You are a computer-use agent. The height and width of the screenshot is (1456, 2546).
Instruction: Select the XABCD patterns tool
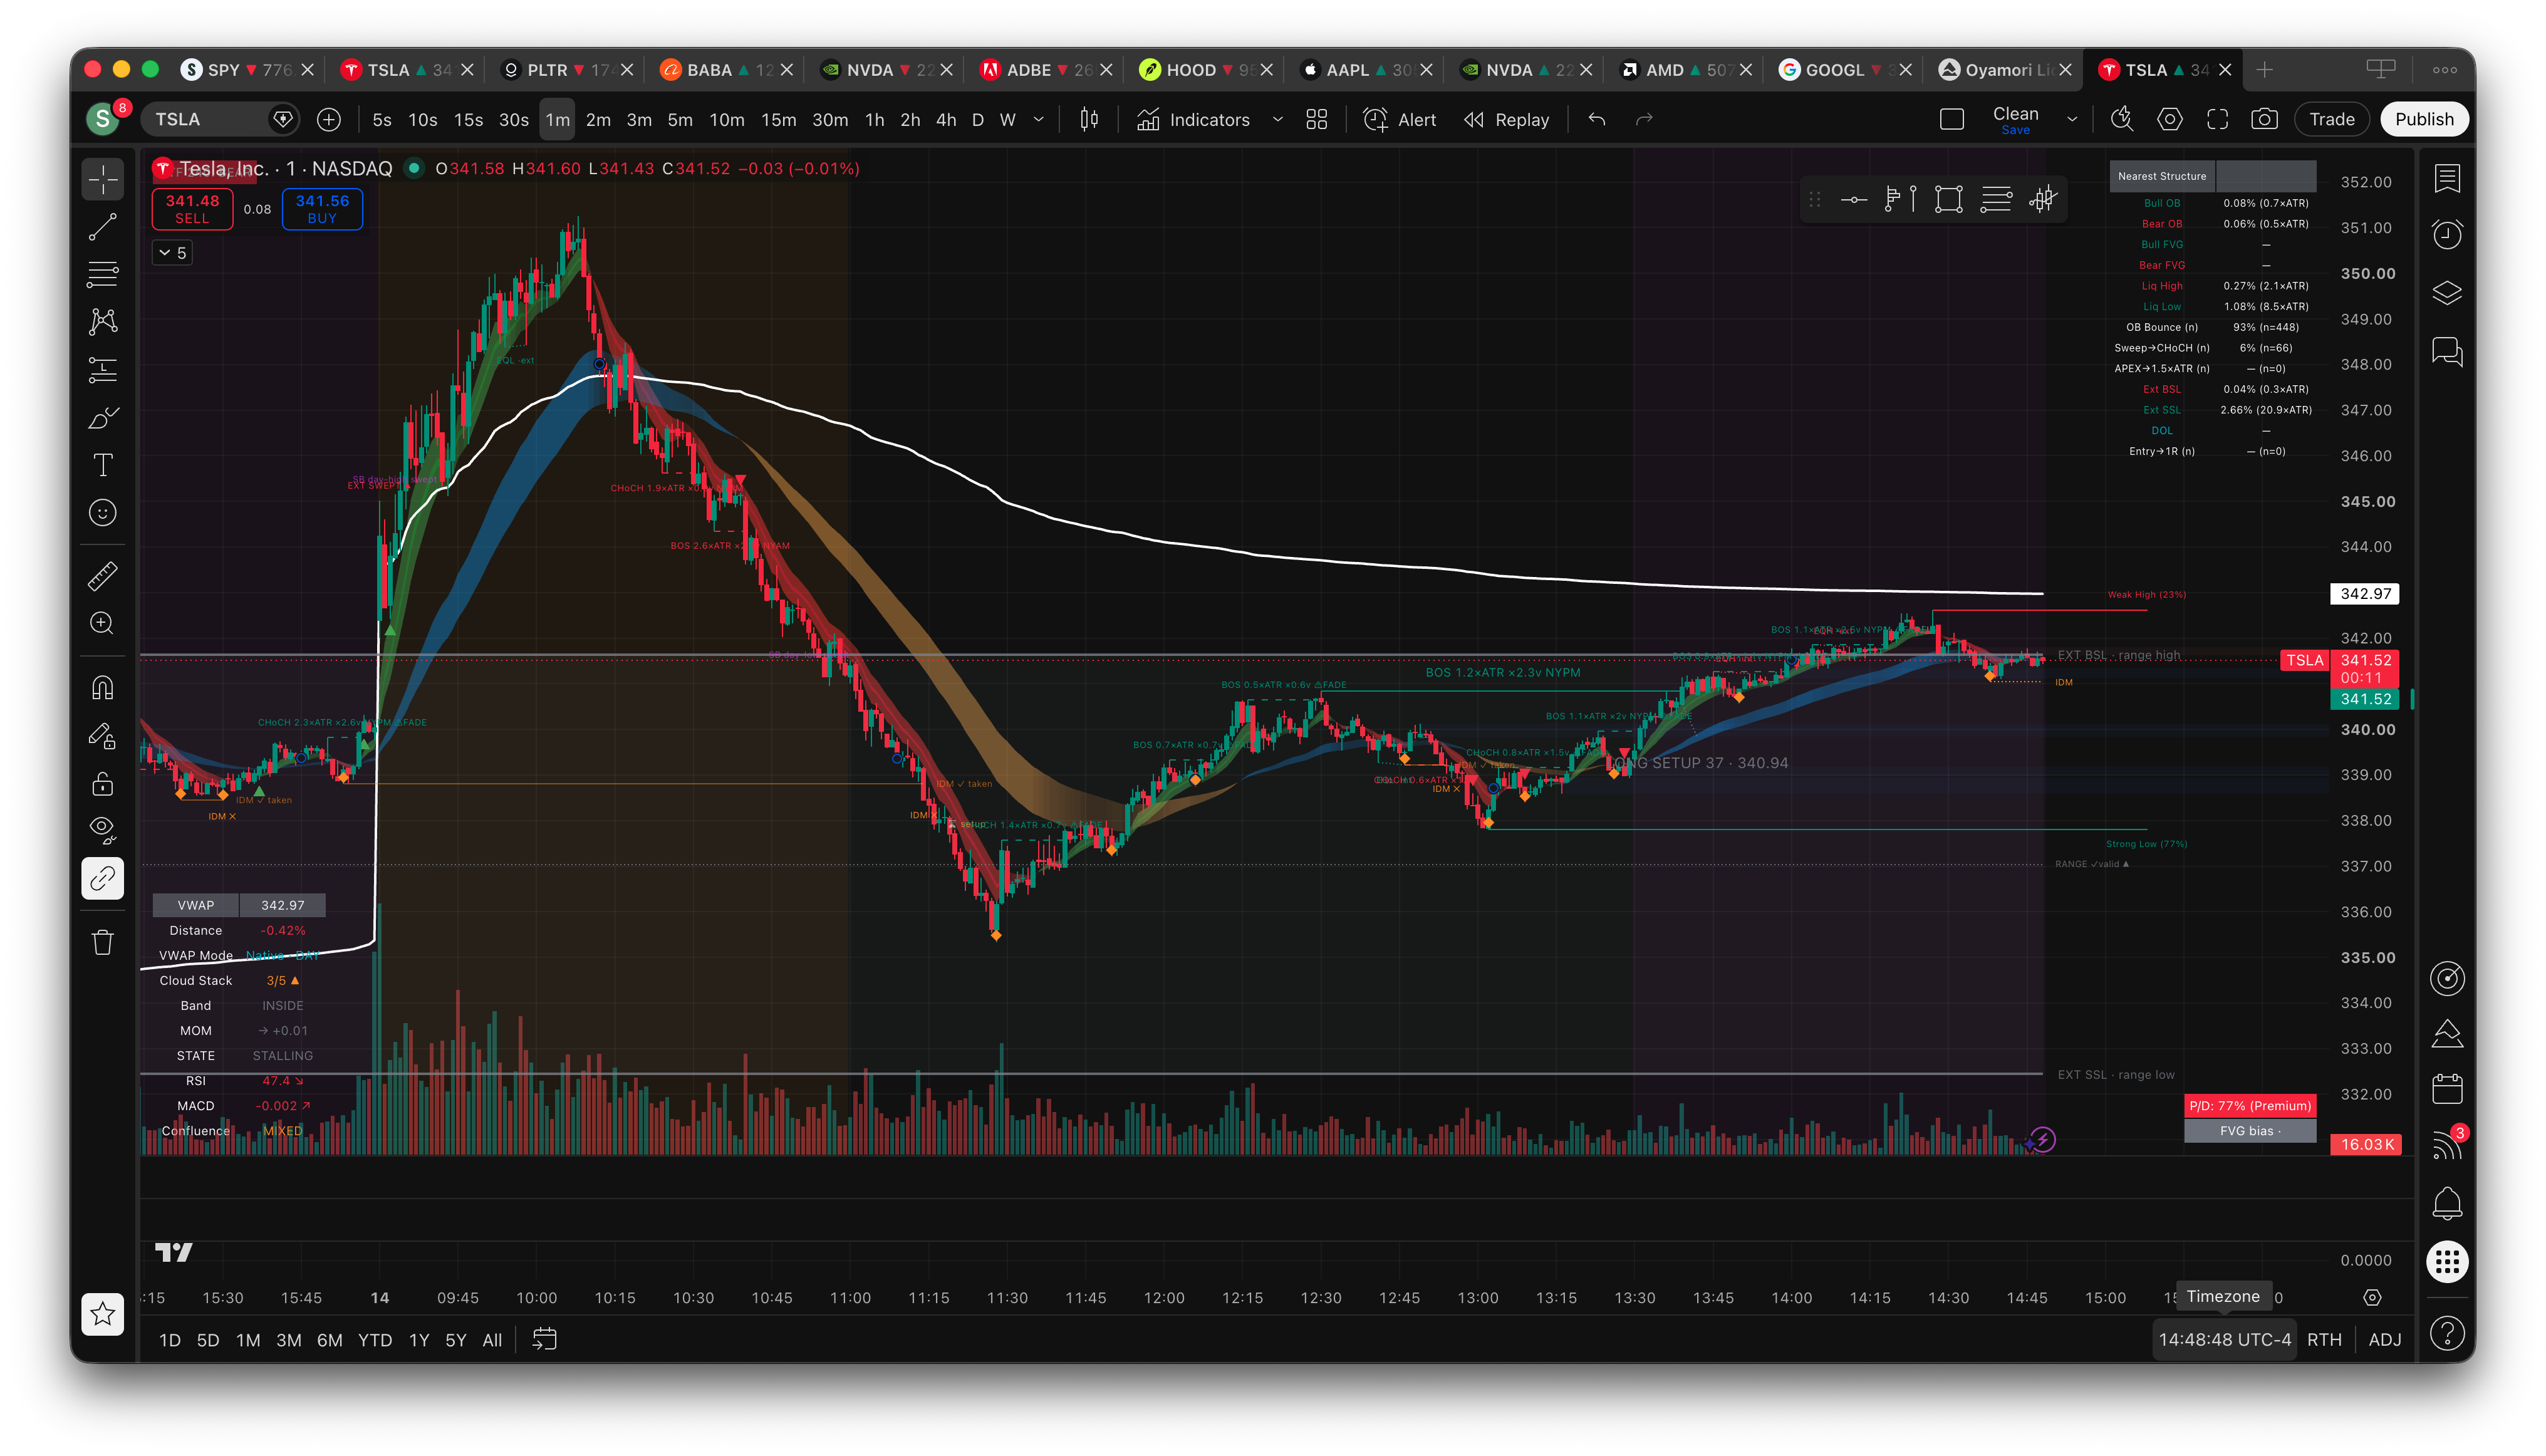click(x=103, y=321)
